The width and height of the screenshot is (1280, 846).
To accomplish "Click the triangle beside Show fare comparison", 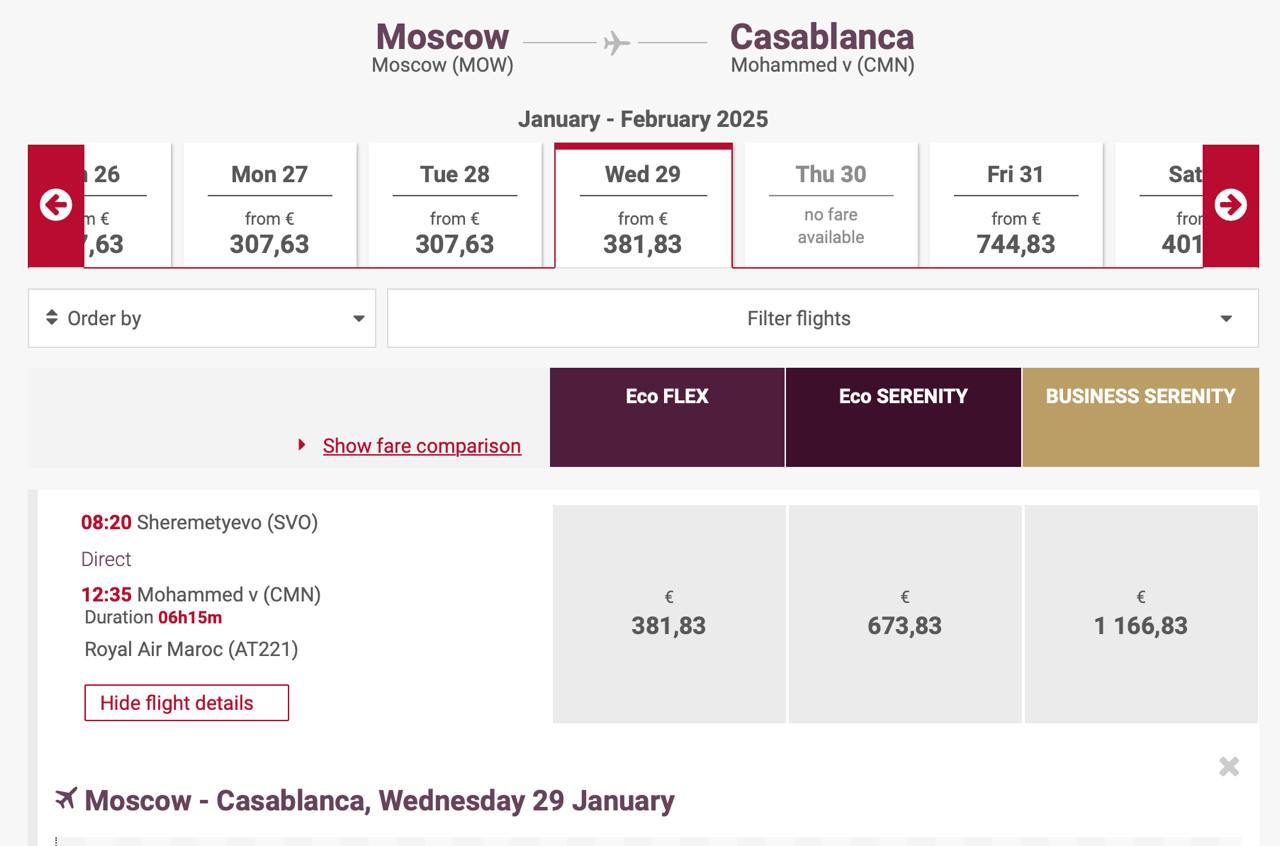I will pyautogui.click(x=302, y=445).
